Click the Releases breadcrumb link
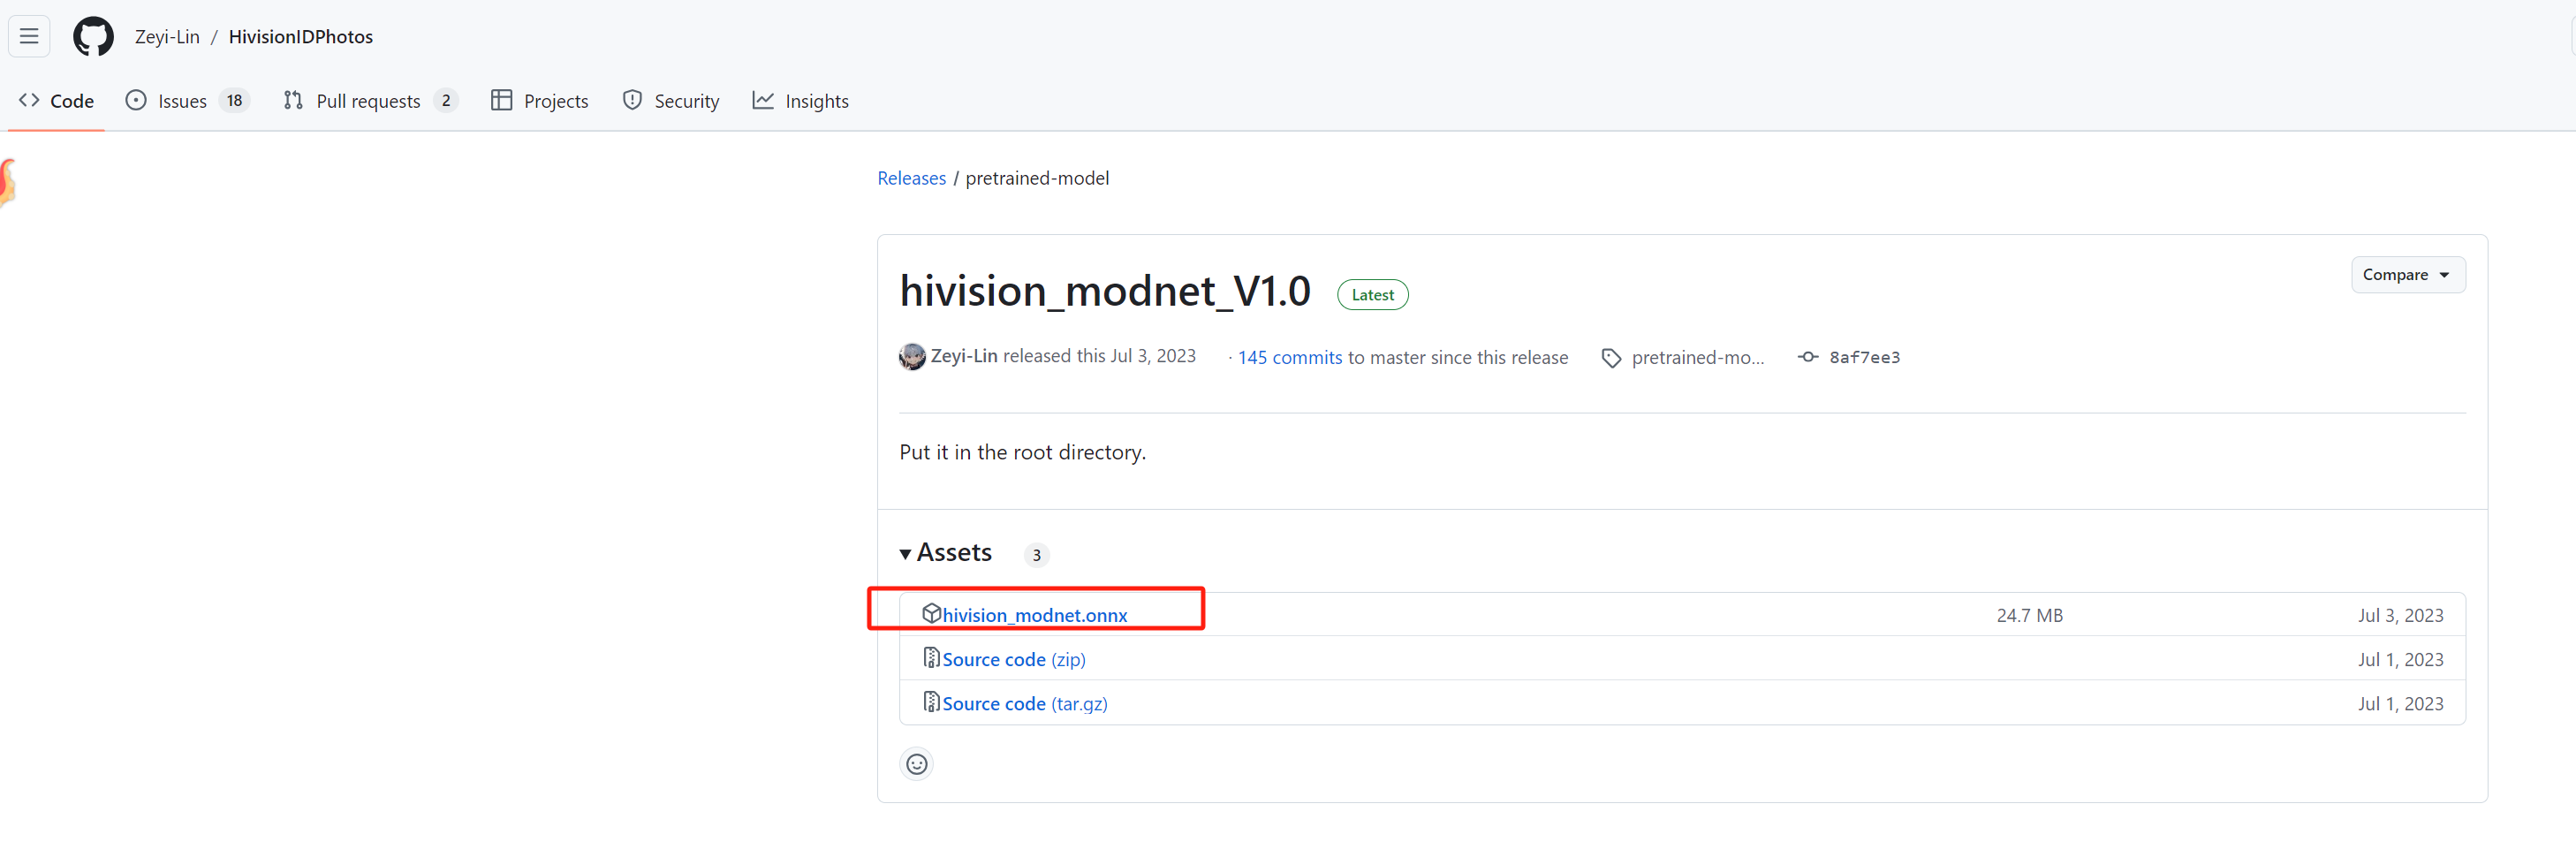Image resolution: width=2576 pixels, height=857 pixels. (x=911, y=178)
